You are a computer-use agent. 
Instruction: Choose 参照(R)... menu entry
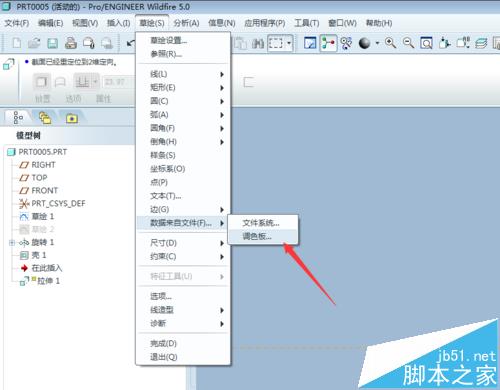point(183,54)
